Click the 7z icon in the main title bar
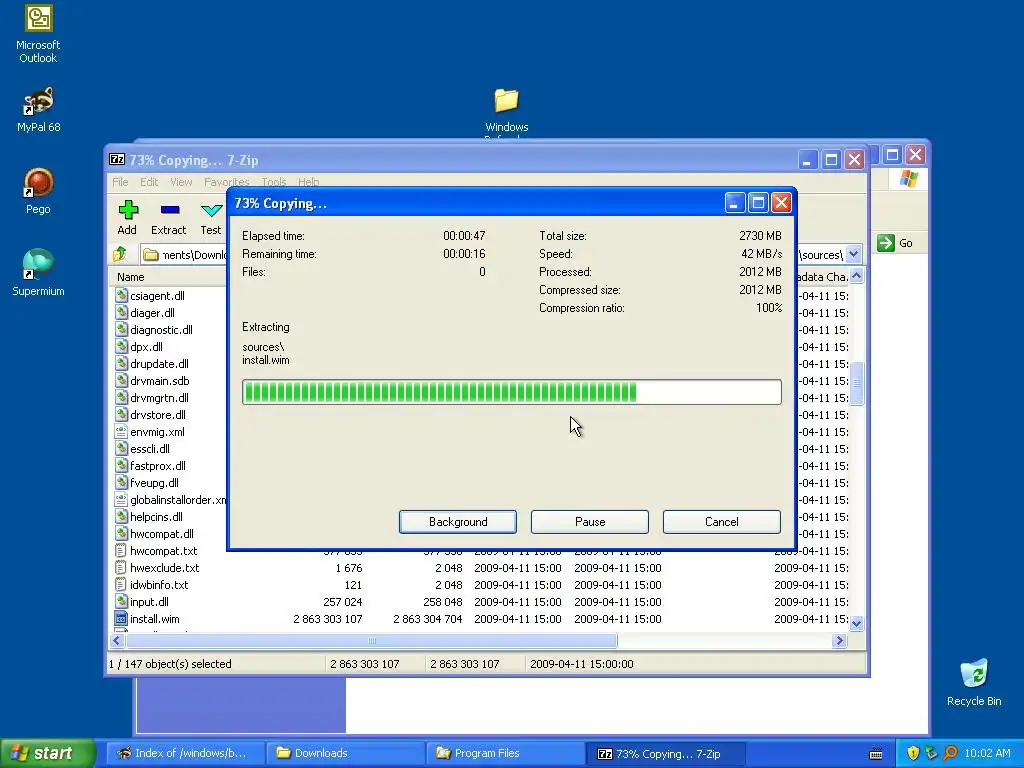Image resolution: width=1024 pixels, height=768 pixels. coord(117,159)
